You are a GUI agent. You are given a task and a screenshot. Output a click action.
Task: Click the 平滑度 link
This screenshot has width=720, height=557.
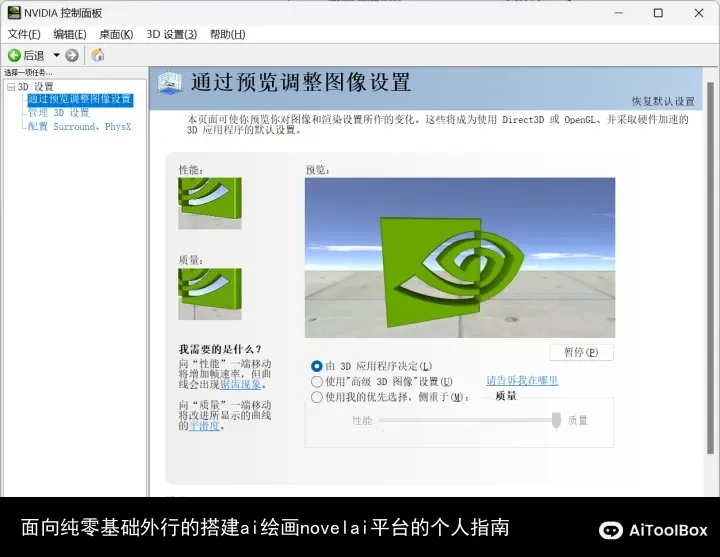[x=204, y=426]
